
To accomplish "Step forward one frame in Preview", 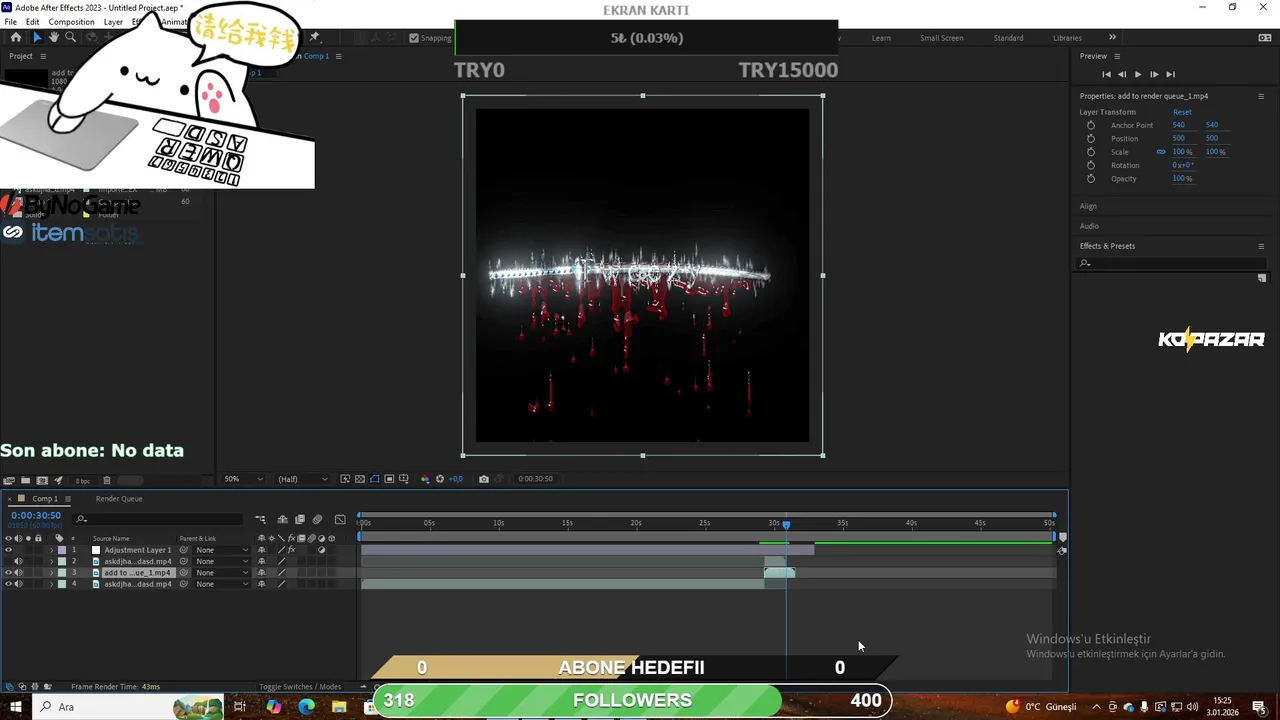I will 1154,74.
